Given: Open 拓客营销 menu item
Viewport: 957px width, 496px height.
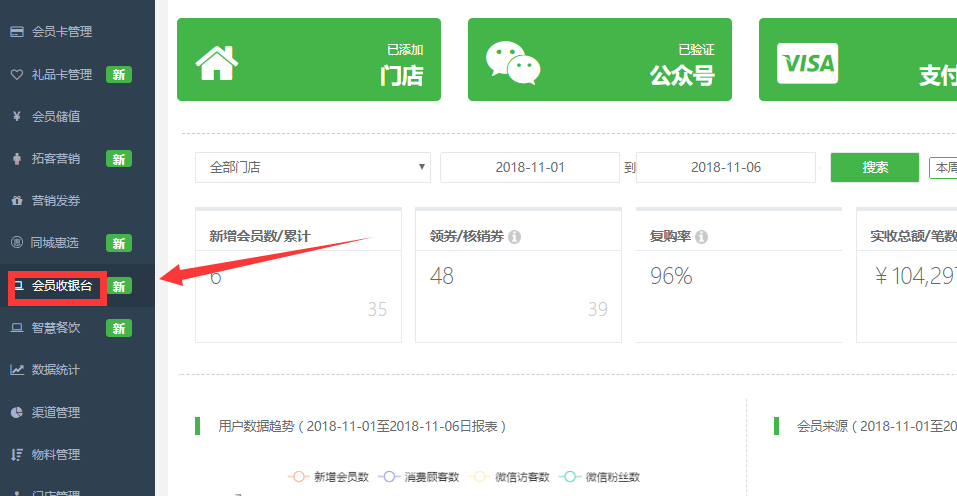Looking at the screenshot, I should point(56,159).
